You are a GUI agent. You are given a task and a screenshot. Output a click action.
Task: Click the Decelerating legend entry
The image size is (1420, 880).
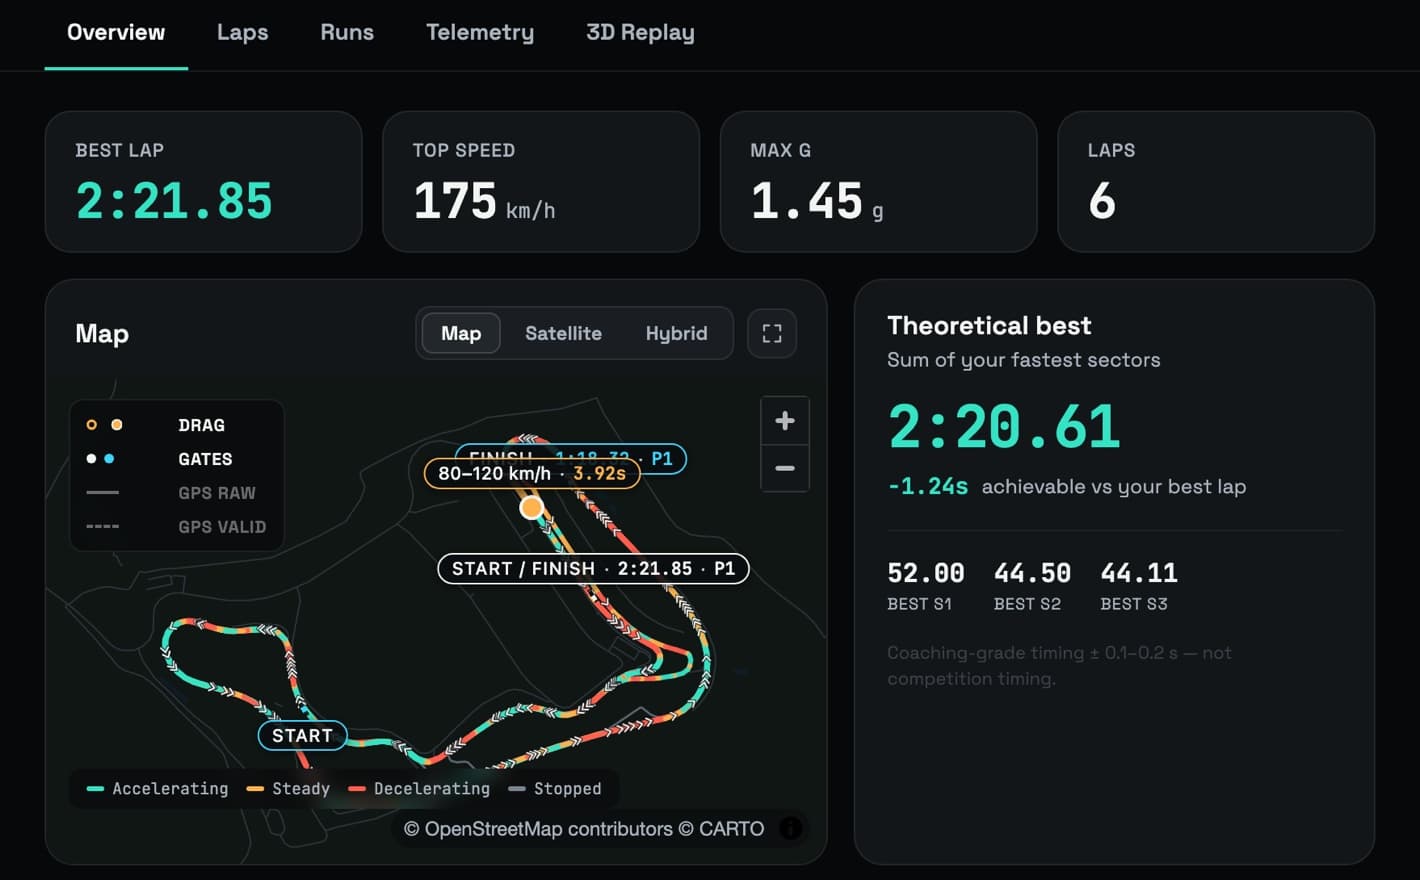pos(419,789)
